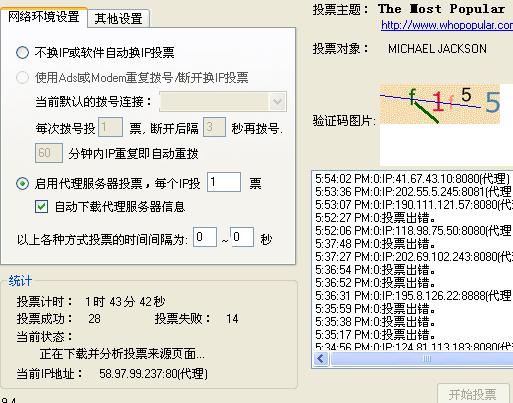This screenshot has height=403, width=513.
Task: Select the 网络环境设置 tab
Action: pos(44,17)
